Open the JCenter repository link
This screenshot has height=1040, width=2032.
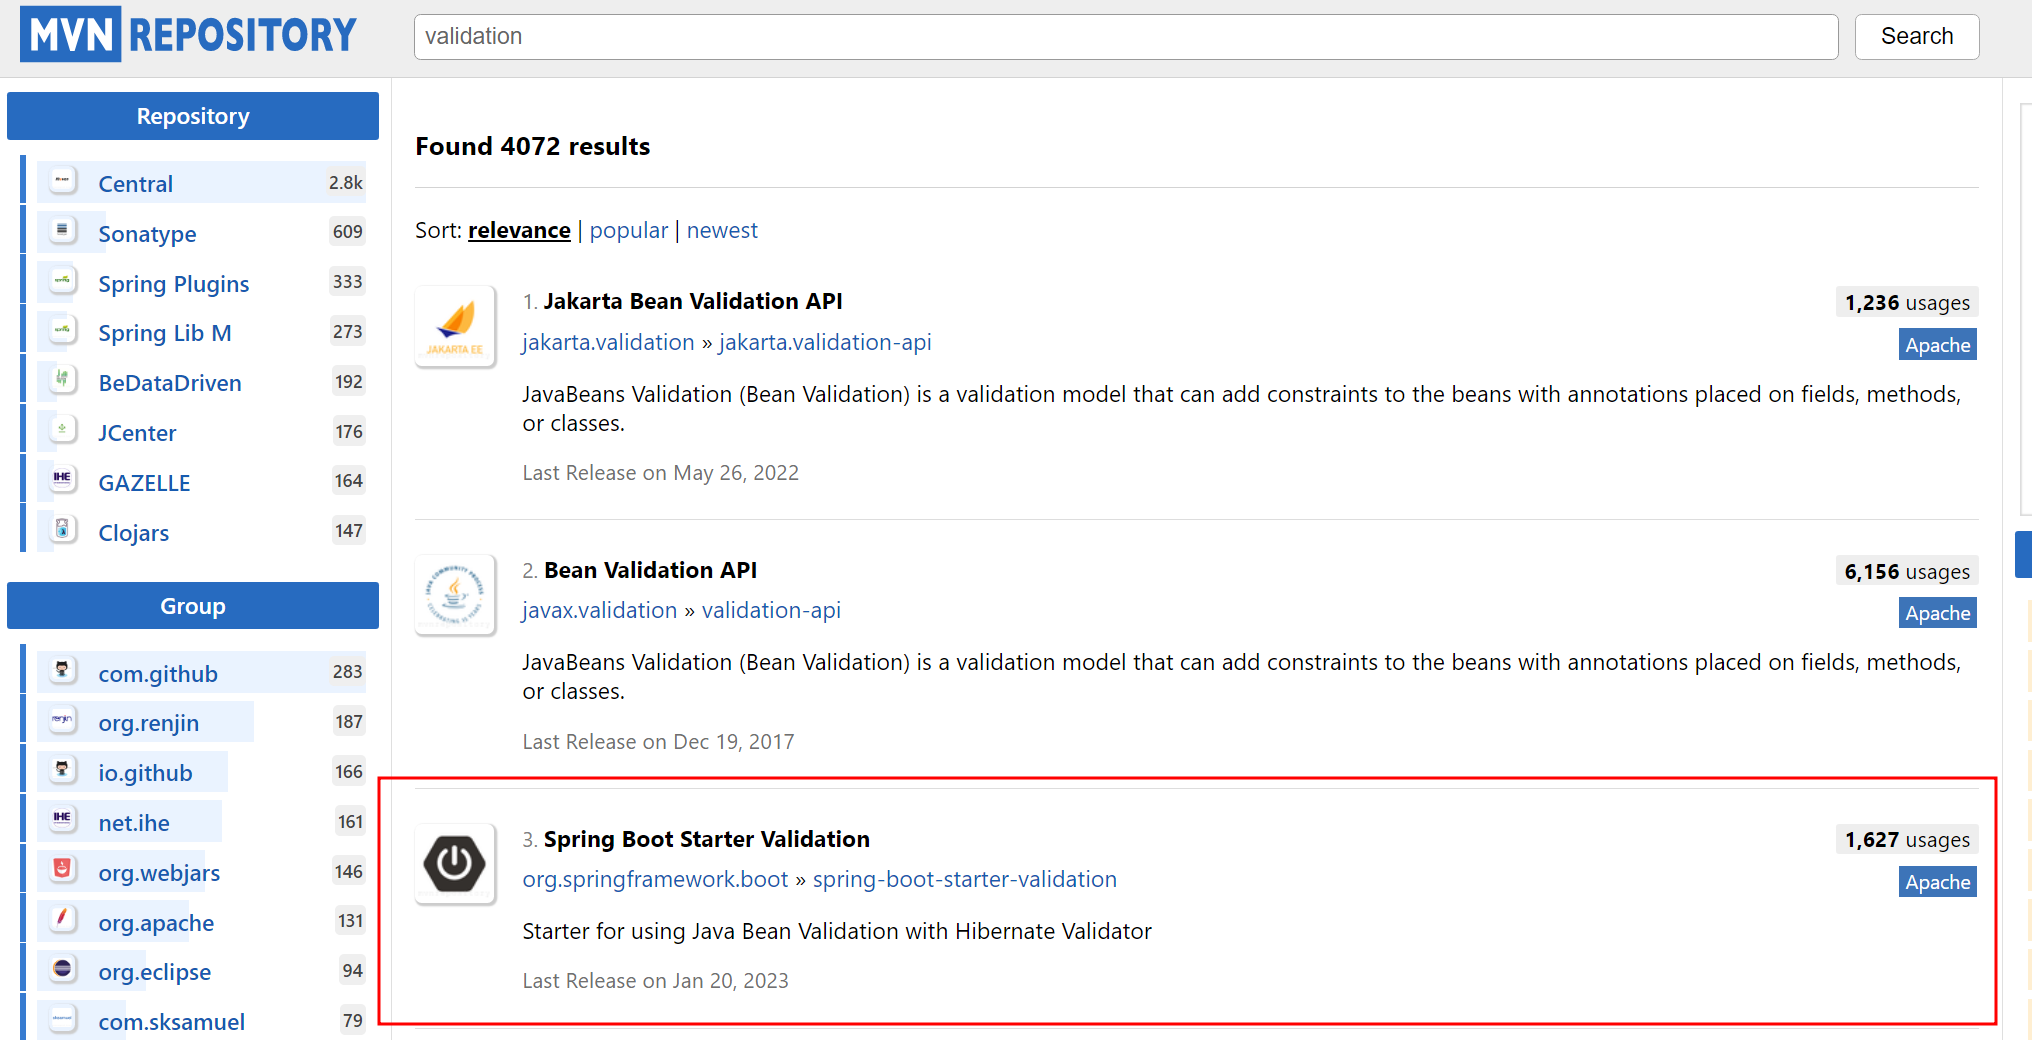(x=137, y=433)
